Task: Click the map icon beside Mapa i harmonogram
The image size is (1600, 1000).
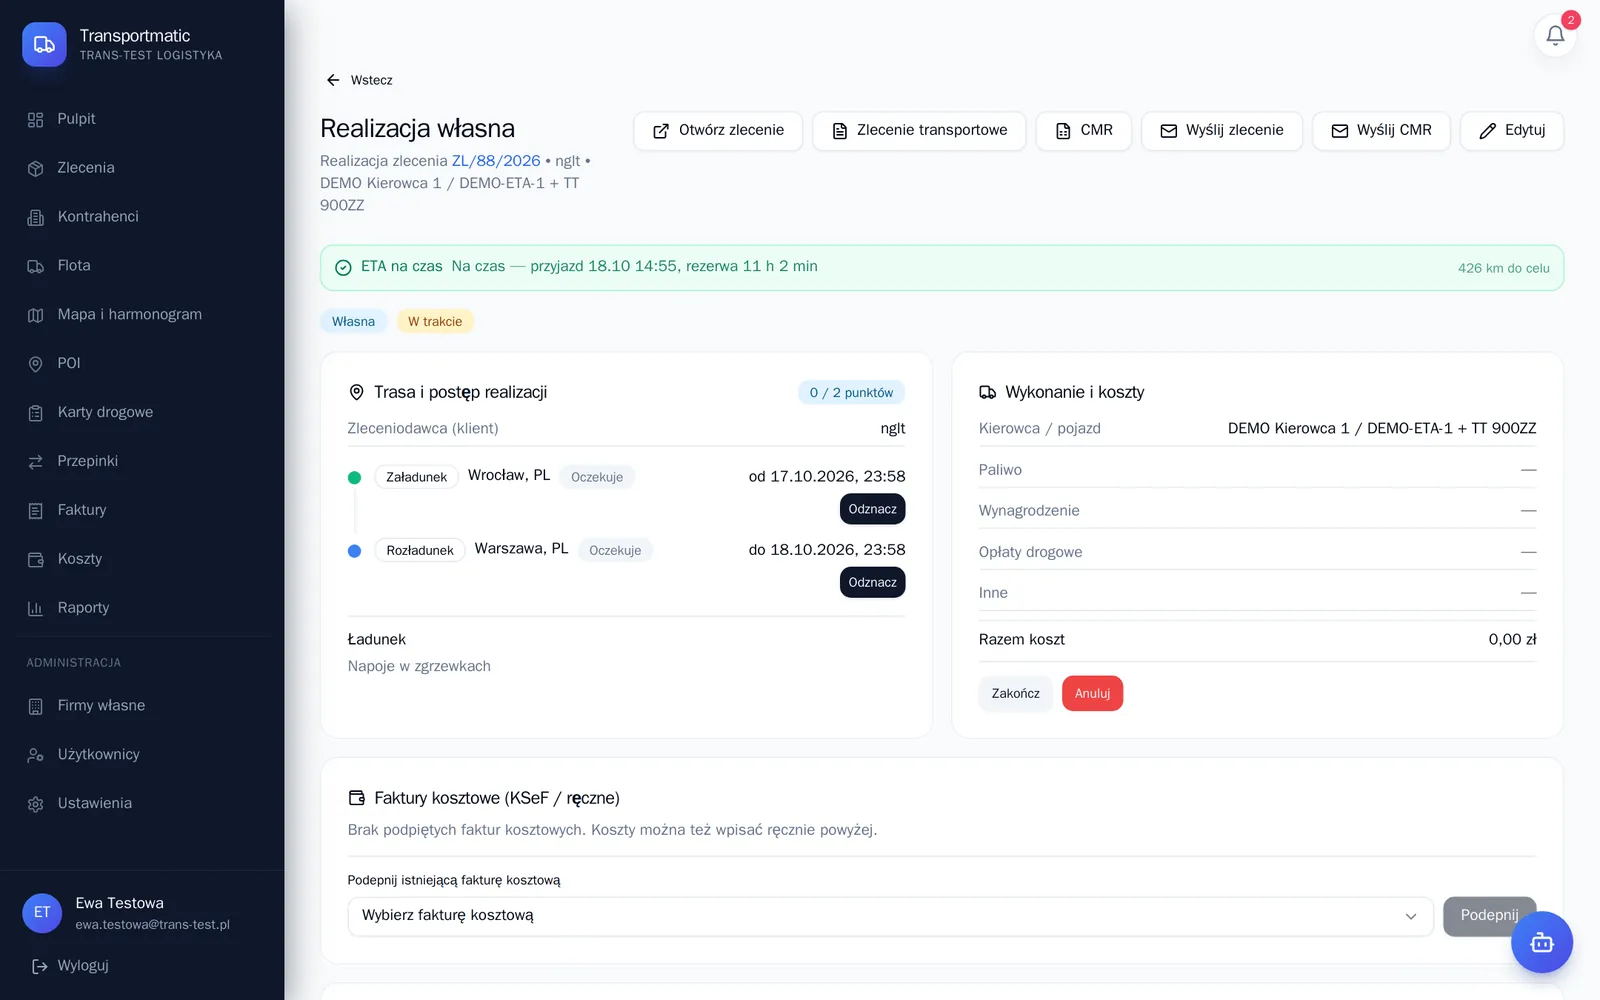Action: tap(36, 315)
